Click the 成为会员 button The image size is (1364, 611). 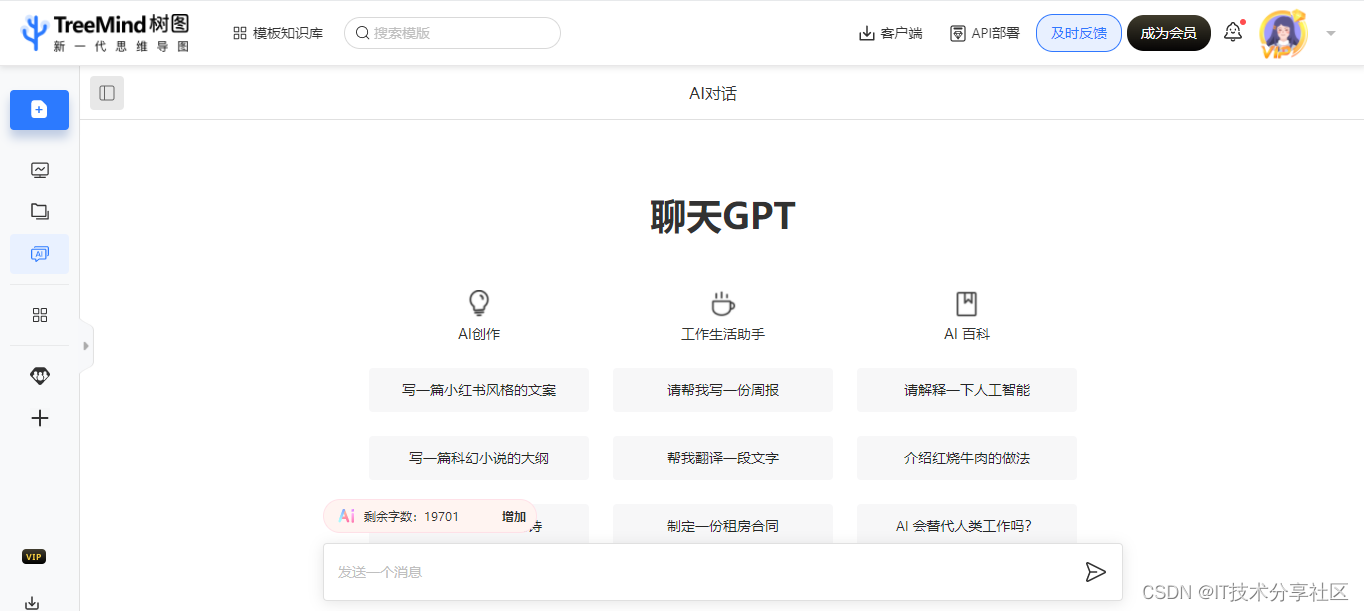1169,33
